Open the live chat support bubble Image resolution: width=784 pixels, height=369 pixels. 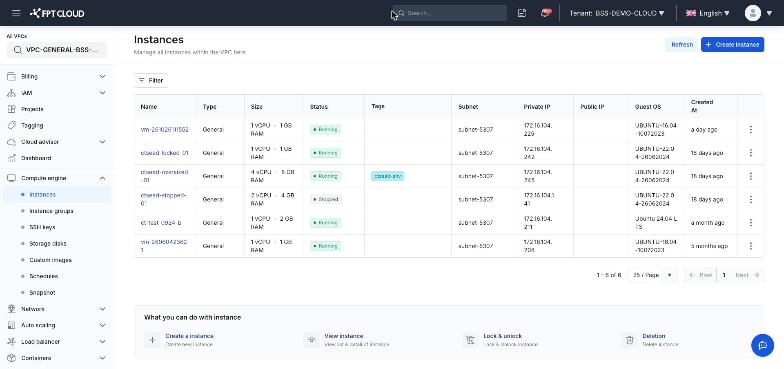(x=762, y=346)
